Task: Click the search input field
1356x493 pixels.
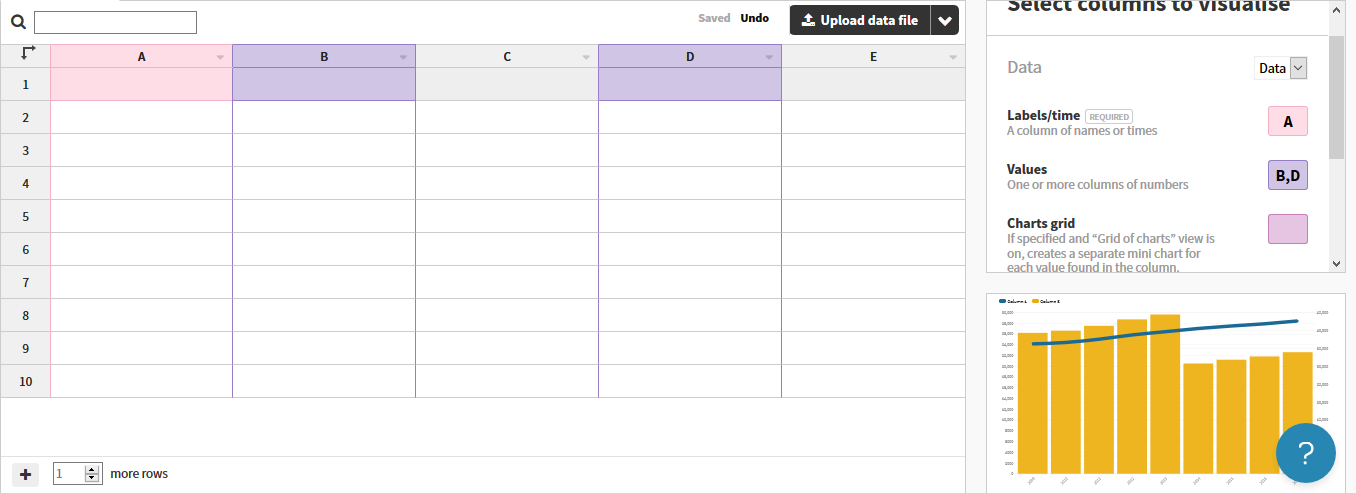Action: [115, 22]
